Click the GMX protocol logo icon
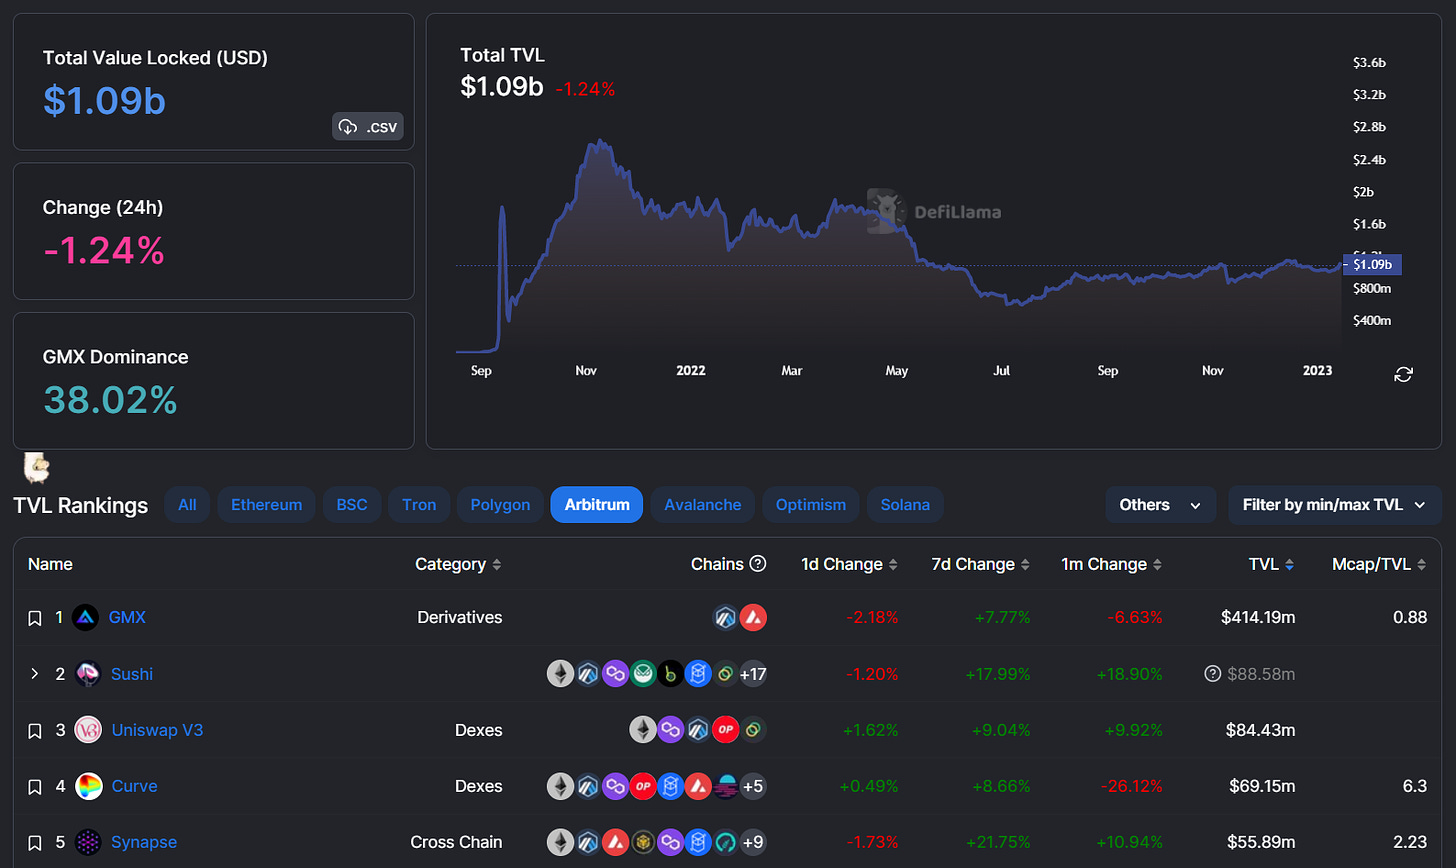The width and height of the screenshot is (1456, 868). click(86, 618)
